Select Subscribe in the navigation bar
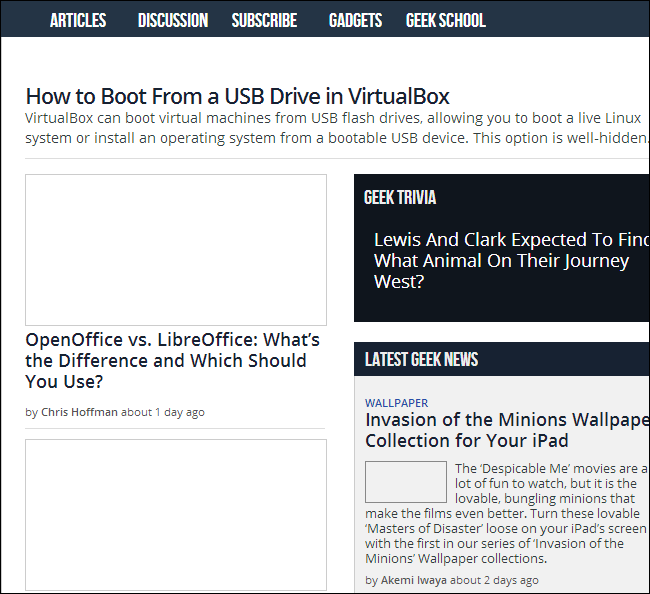Viewport: 650px width, 594px height. [264, 20]
